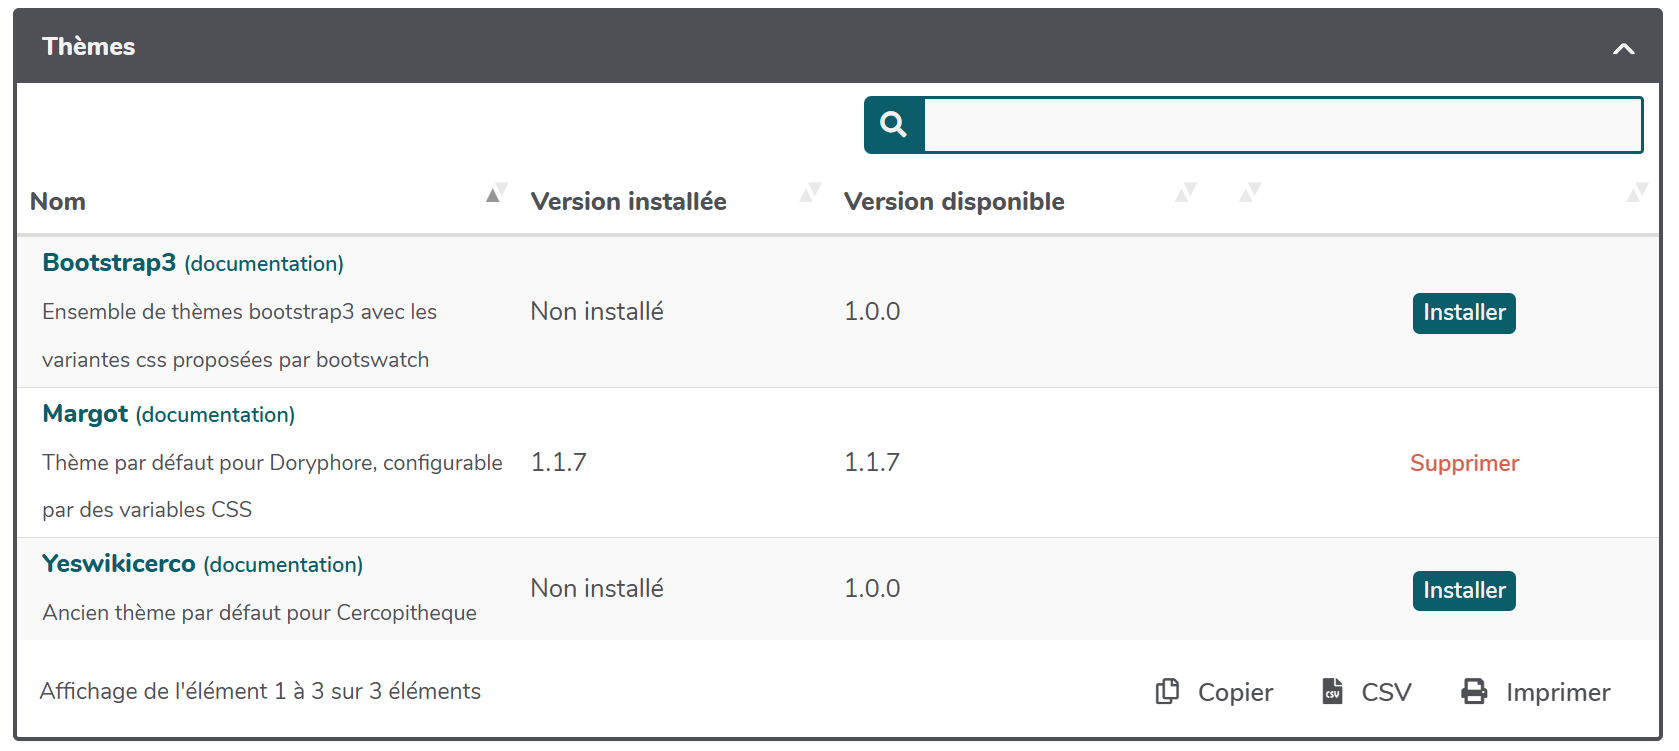Click the Thèmes panel header title

[x=89, y=47]
